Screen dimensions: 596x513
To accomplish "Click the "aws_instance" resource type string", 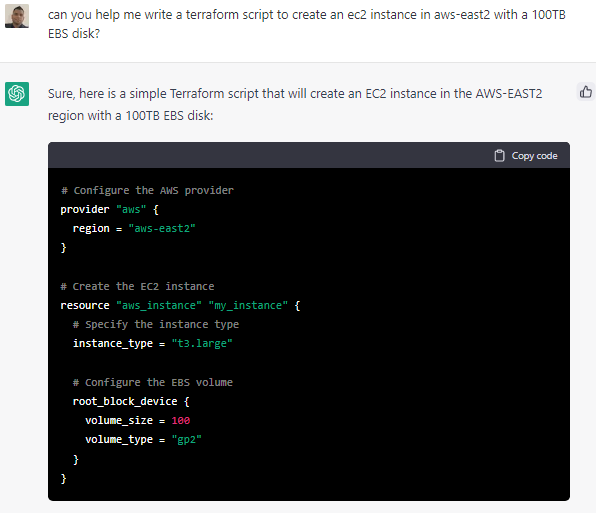I will point(159,305).
